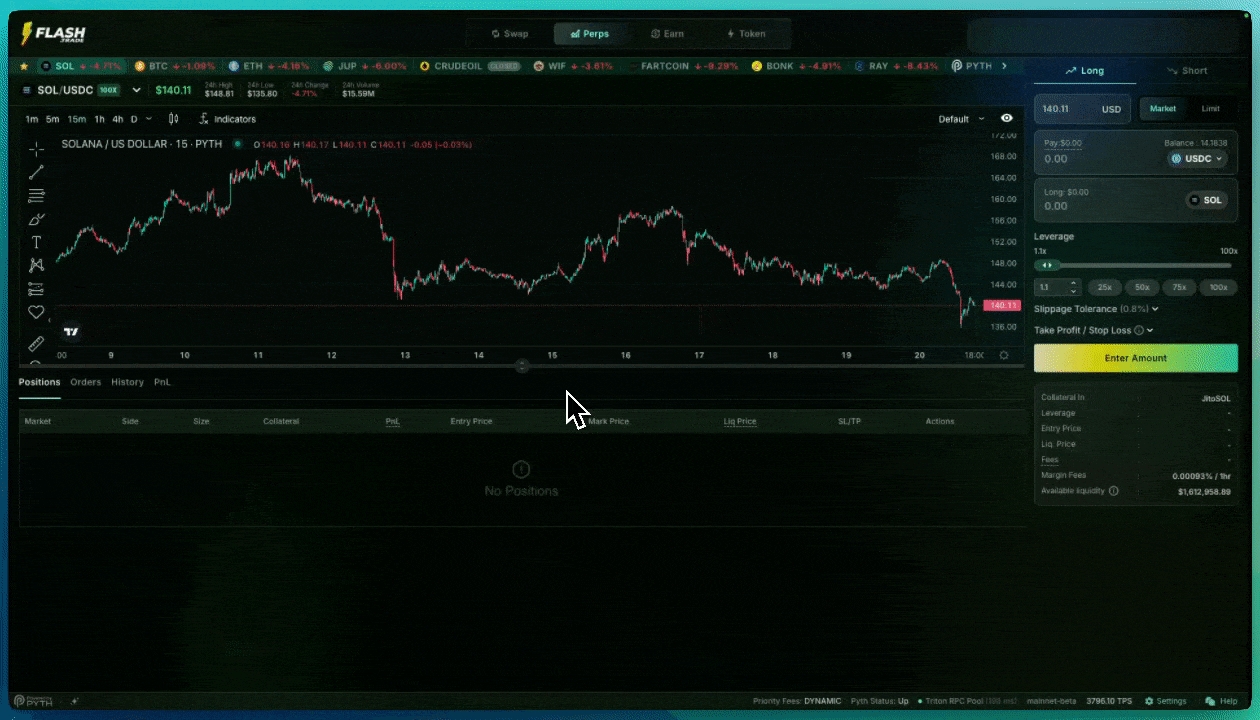The width and height of the screenshot is (1260, 720).
Task: Toggle chart visibility eye icon
Action: (x=1007, y=119)
